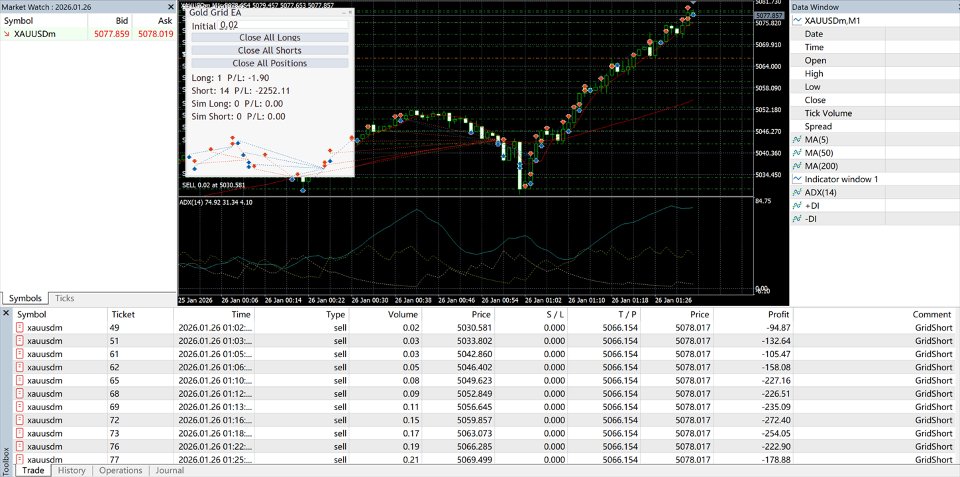Click order icon for ticket 49
The width and height of the screenshot is (960, 477).
pos(20,328)
